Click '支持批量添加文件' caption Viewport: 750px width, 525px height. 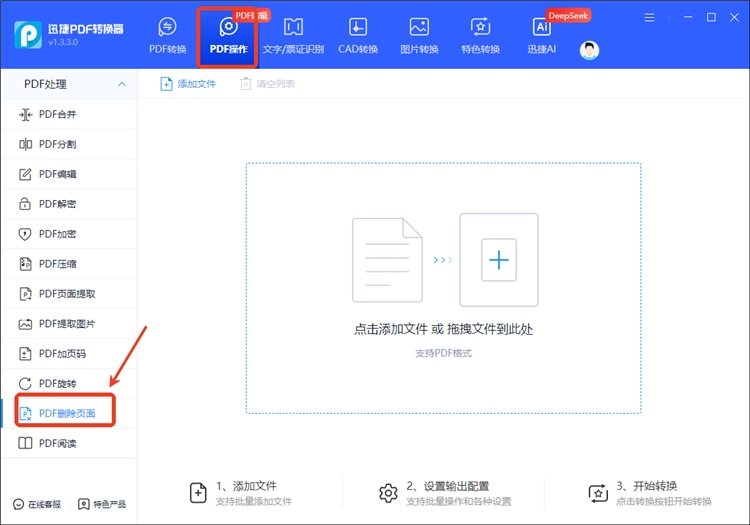(254, 502)
